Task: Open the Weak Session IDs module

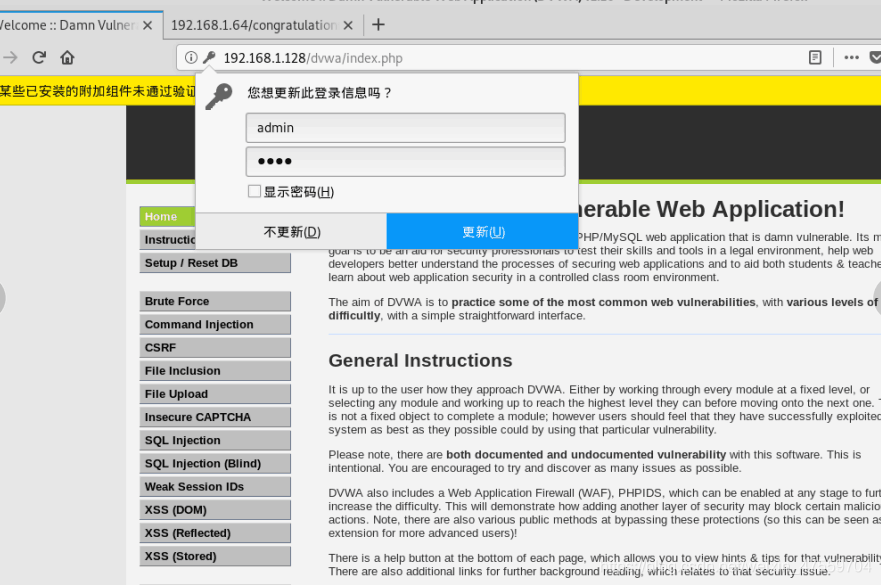Action: tap(215, 487)
